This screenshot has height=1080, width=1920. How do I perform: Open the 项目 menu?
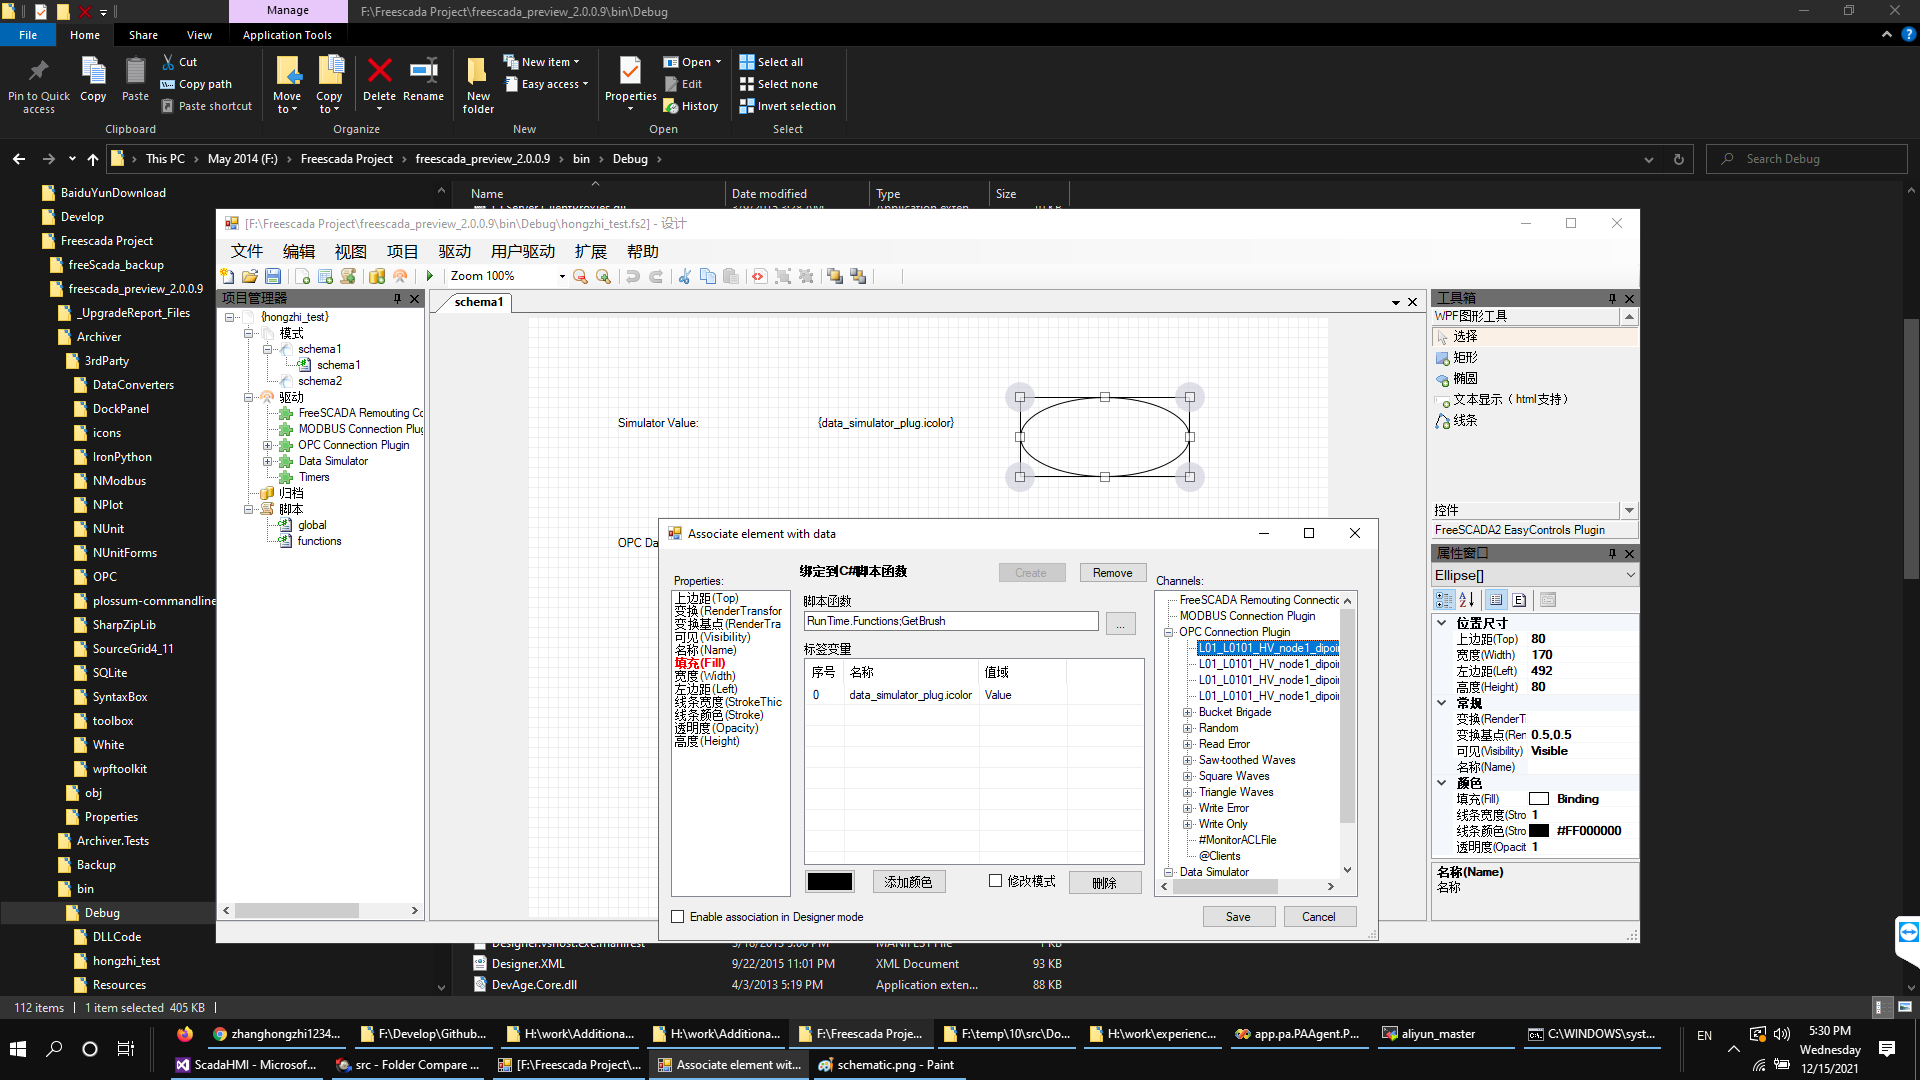click(x=402, y=252)
